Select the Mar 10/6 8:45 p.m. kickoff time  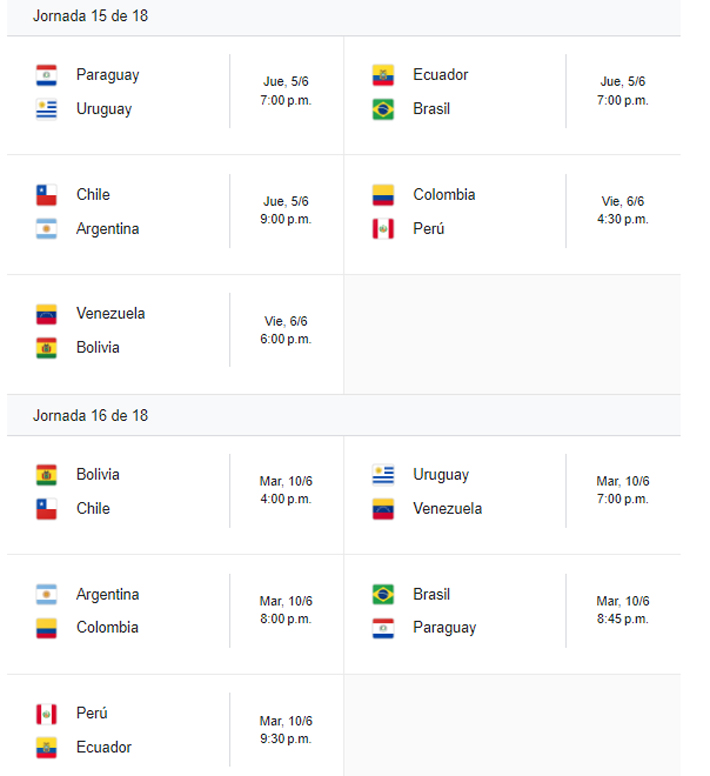point(622,610)
